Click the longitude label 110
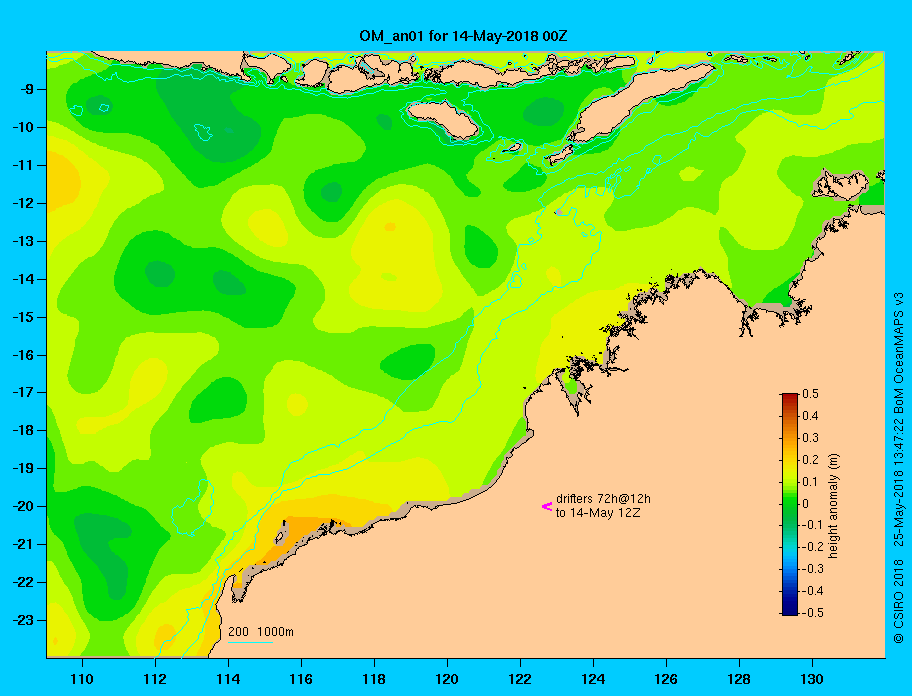 (82, 679)
